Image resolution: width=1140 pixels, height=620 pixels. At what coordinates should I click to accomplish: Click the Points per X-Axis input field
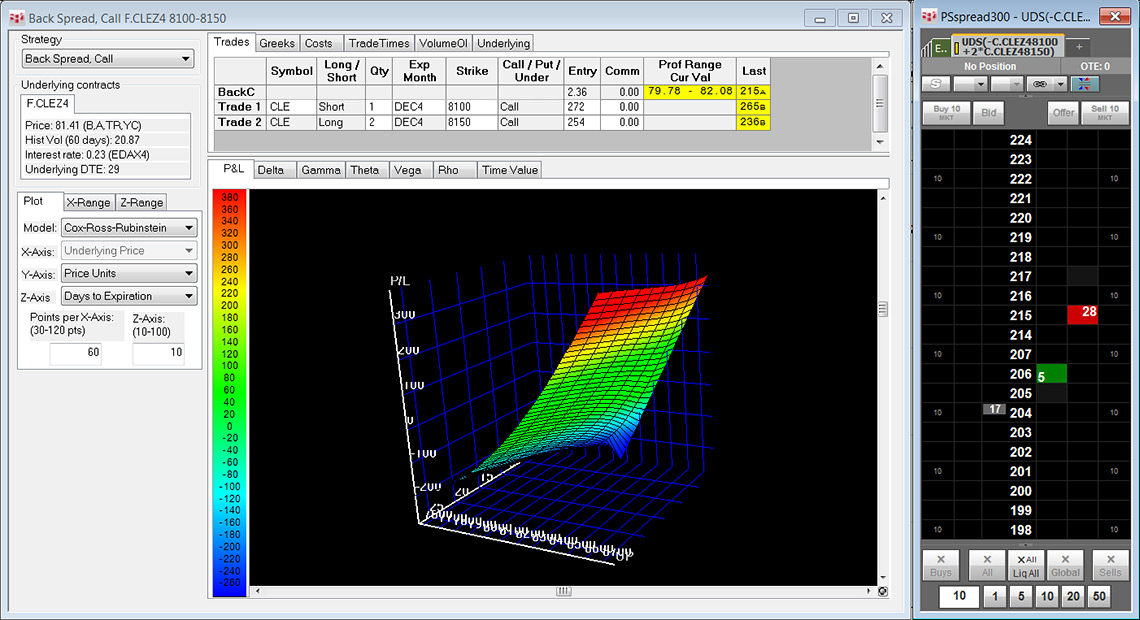pos(76,352)
